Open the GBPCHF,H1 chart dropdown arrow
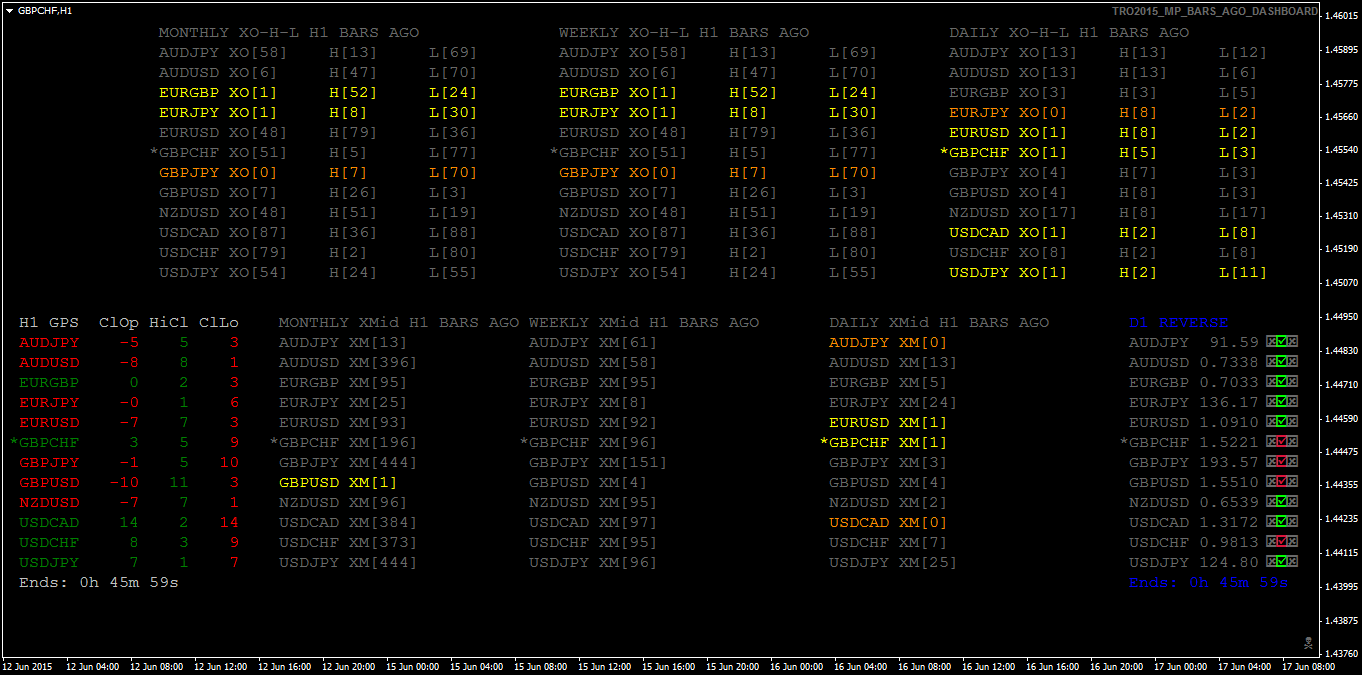This screenshot has width=1362, height=675. point(9,10)
